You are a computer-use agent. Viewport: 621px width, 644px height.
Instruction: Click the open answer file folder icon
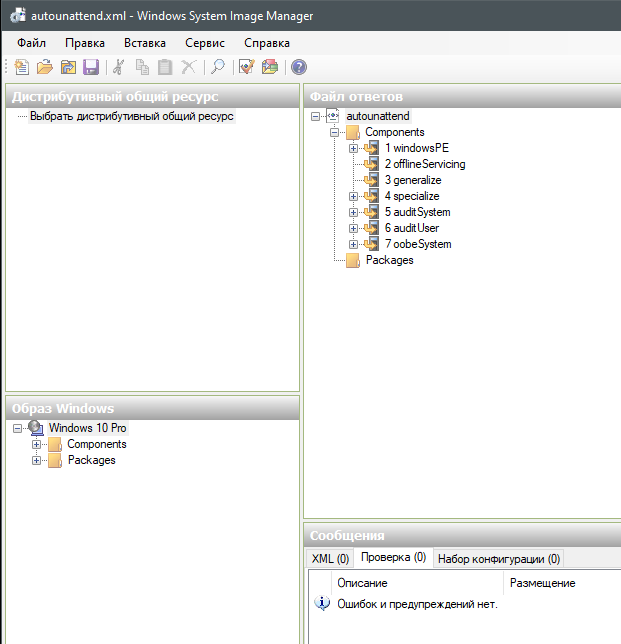(45, 67)
